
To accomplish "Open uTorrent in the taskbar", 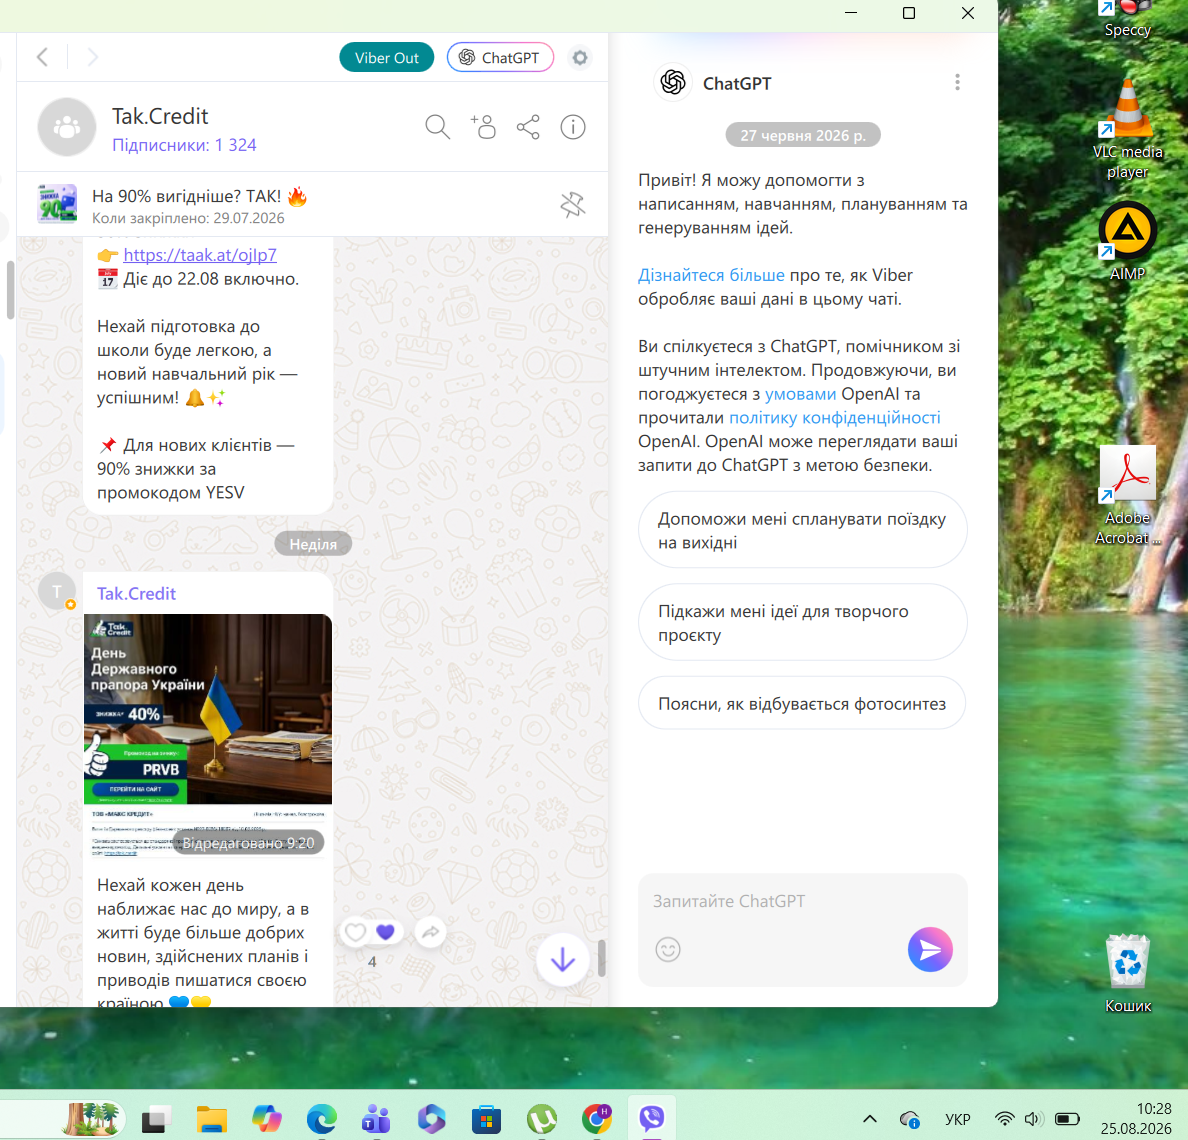I will [541, 1119].
